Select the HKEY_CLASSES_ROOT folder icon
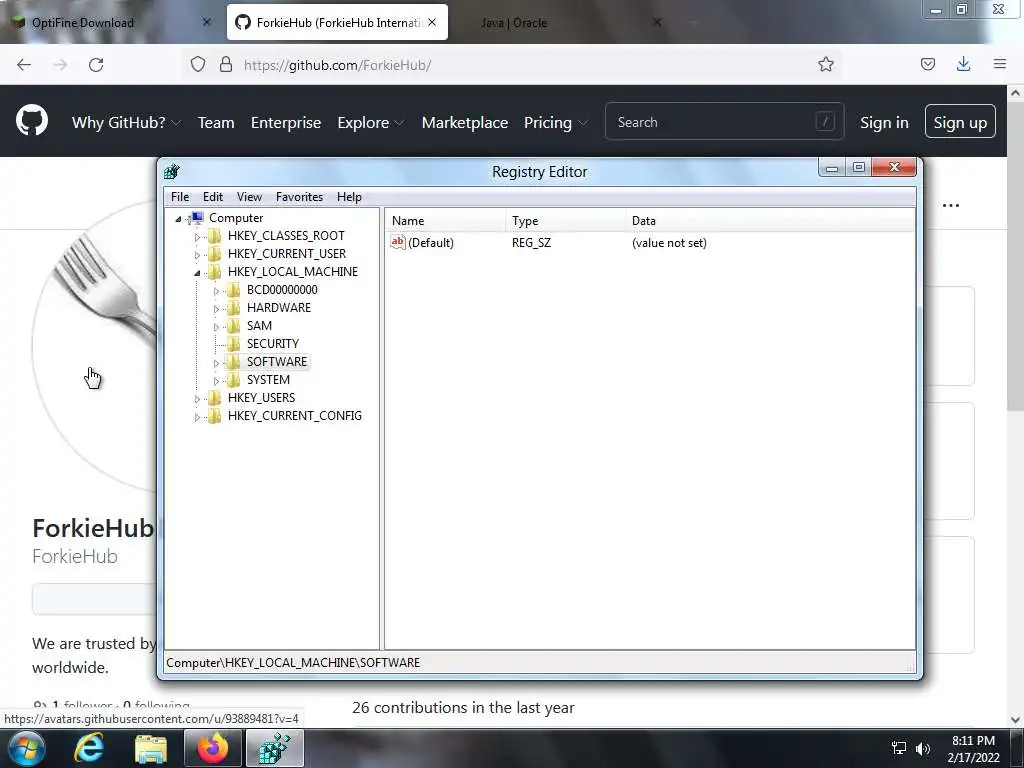The image size is (1024, 768). tap(214, 236)
